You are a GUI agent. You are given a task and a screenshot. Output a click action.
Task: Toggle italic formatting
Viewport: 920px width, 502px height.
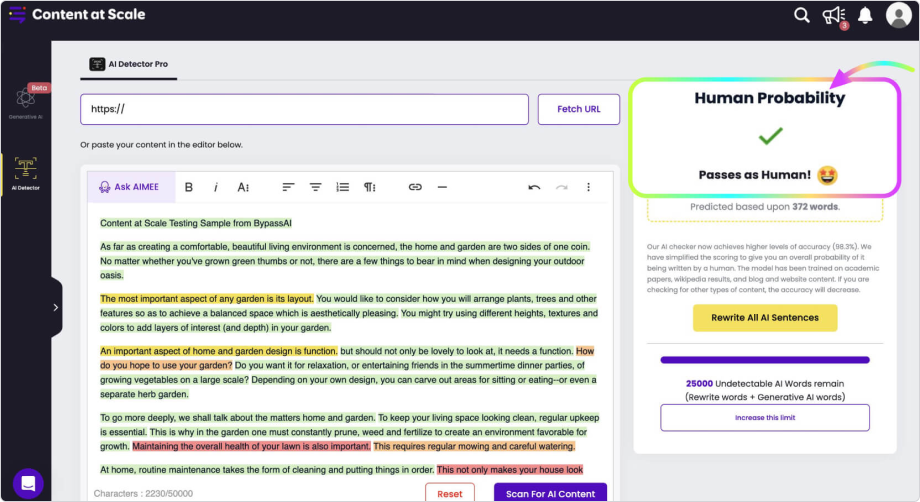216,187
